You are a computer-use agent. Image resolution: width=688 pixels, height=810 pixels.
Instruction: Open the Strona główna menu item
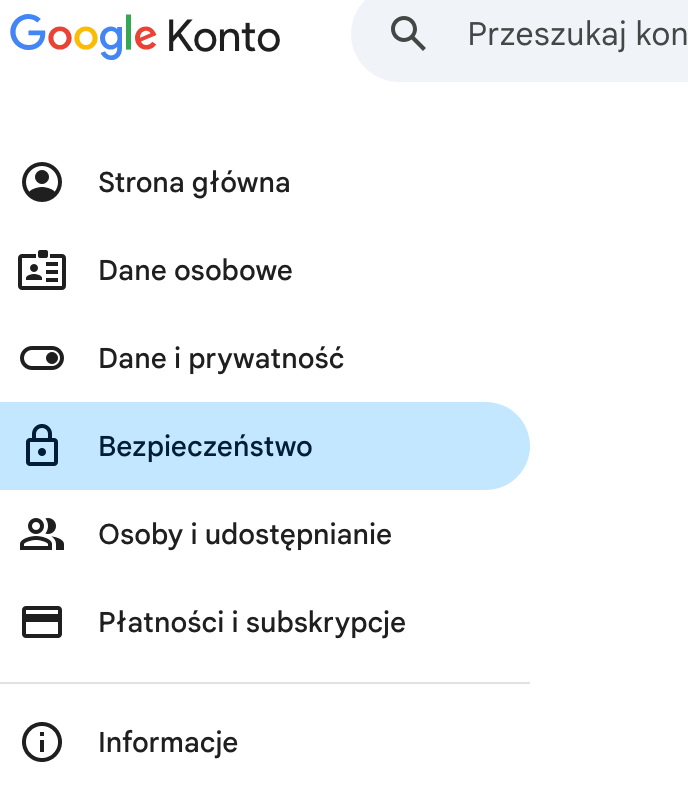194,183
